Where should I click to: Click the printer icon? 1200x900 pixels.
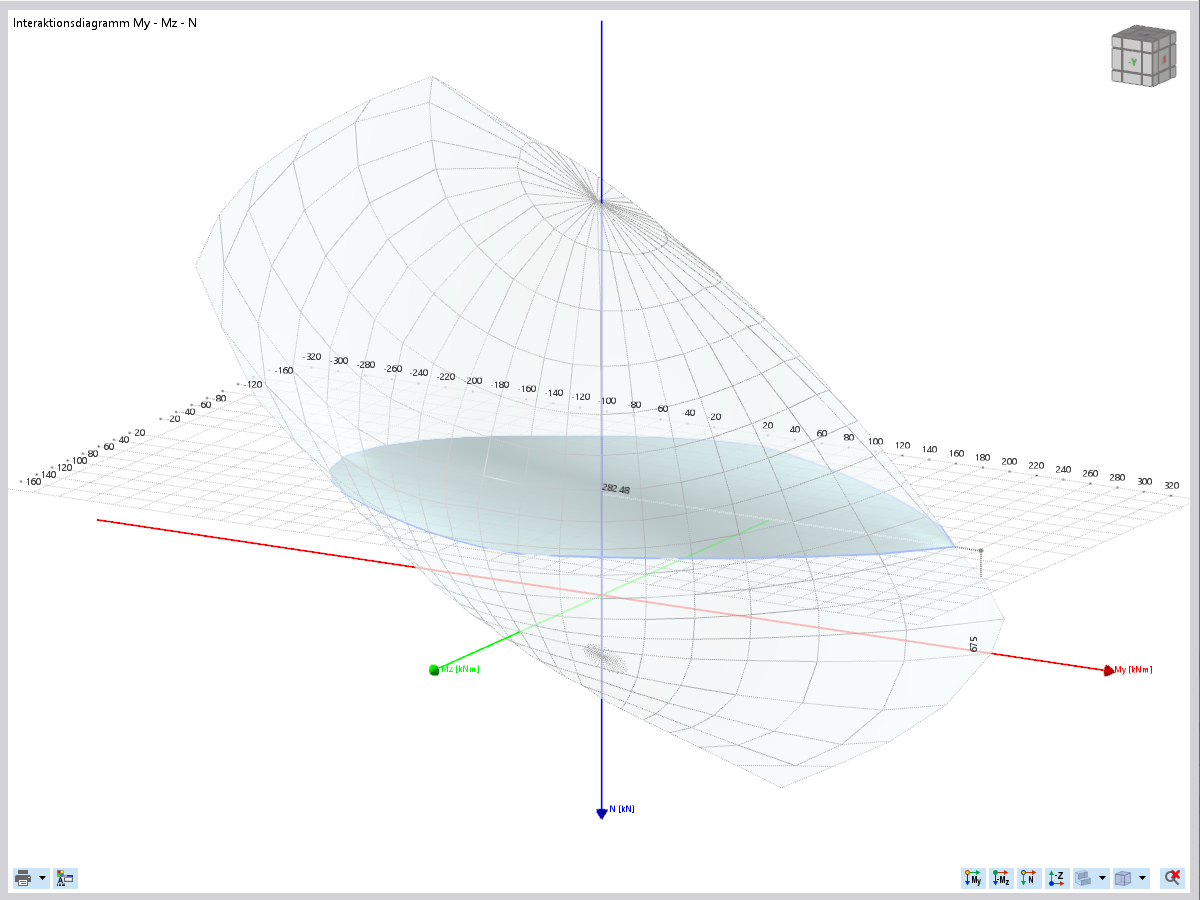pyautogui.click(x=24, y=878)
